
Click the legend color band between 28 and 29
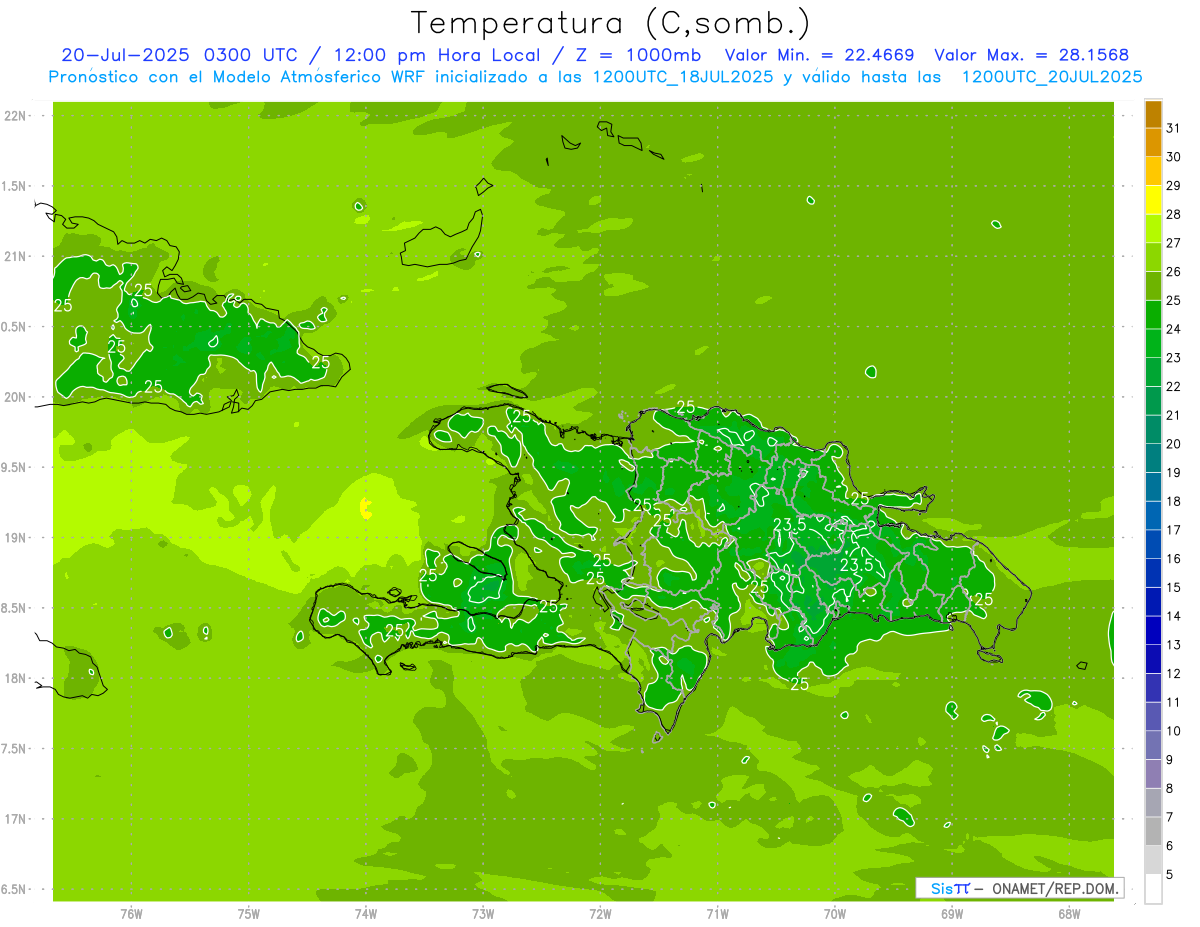pos(1153,200)
